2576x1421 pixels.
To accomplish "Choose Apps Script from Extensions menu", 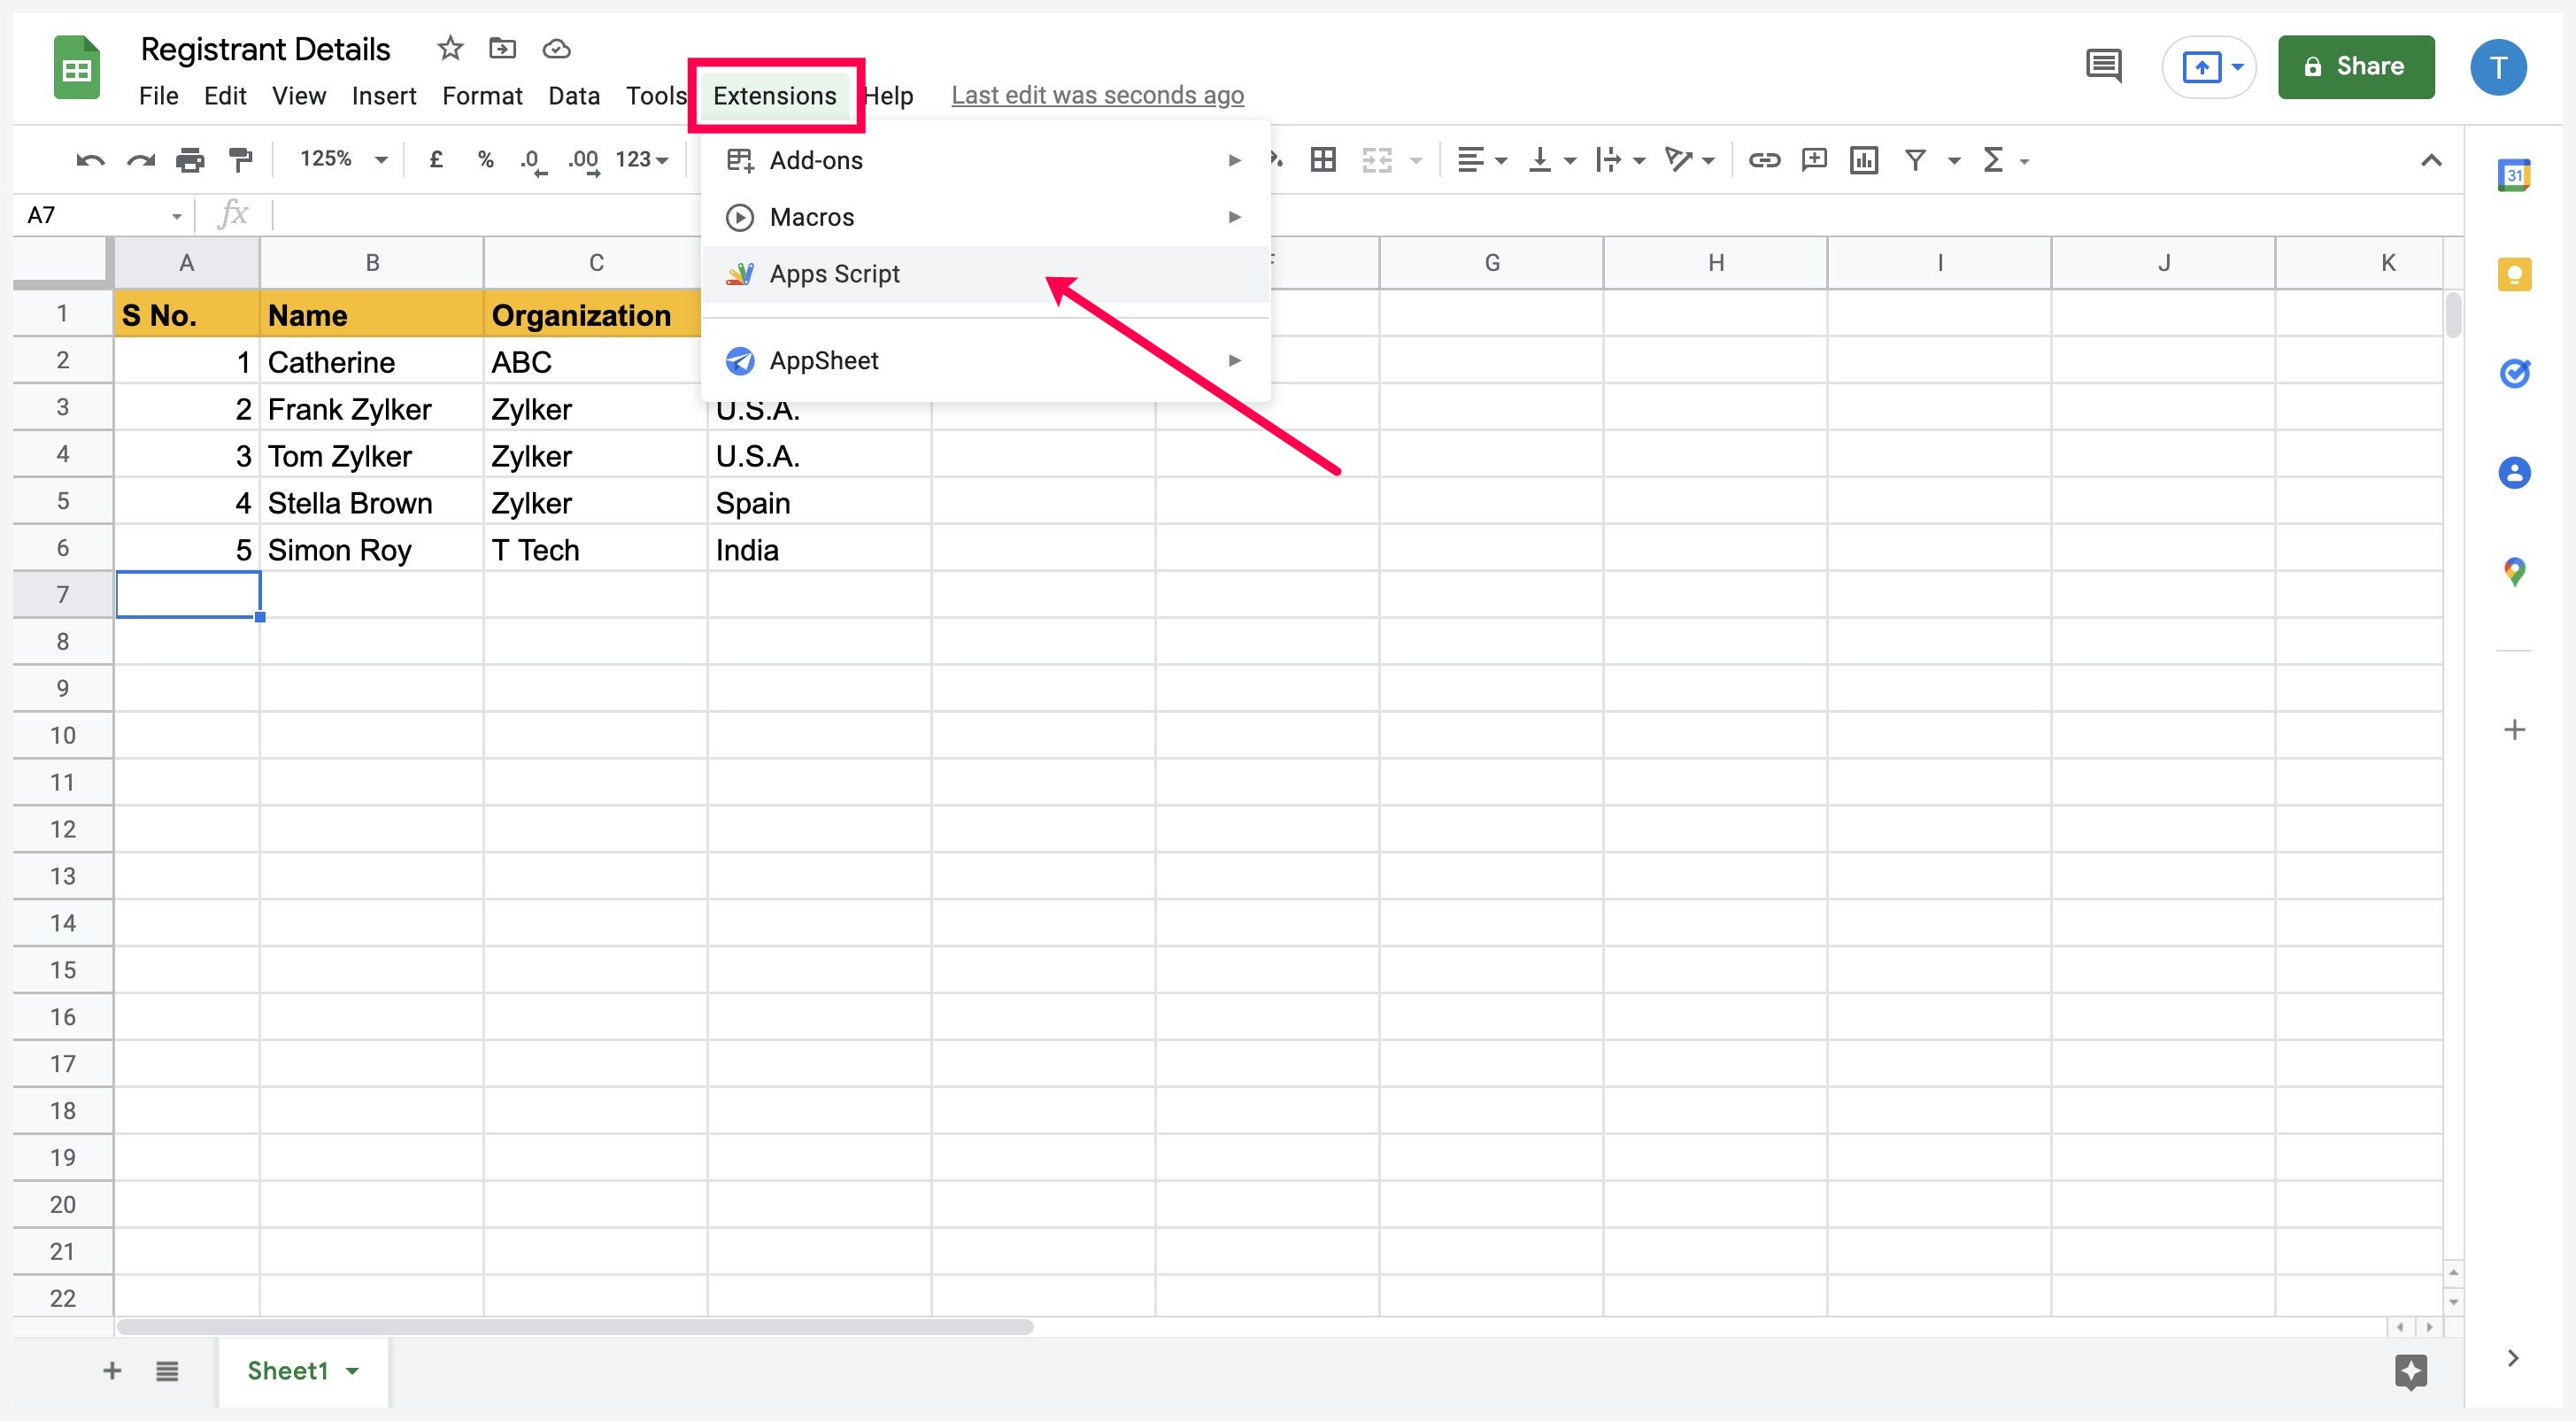I will point(834,274).
